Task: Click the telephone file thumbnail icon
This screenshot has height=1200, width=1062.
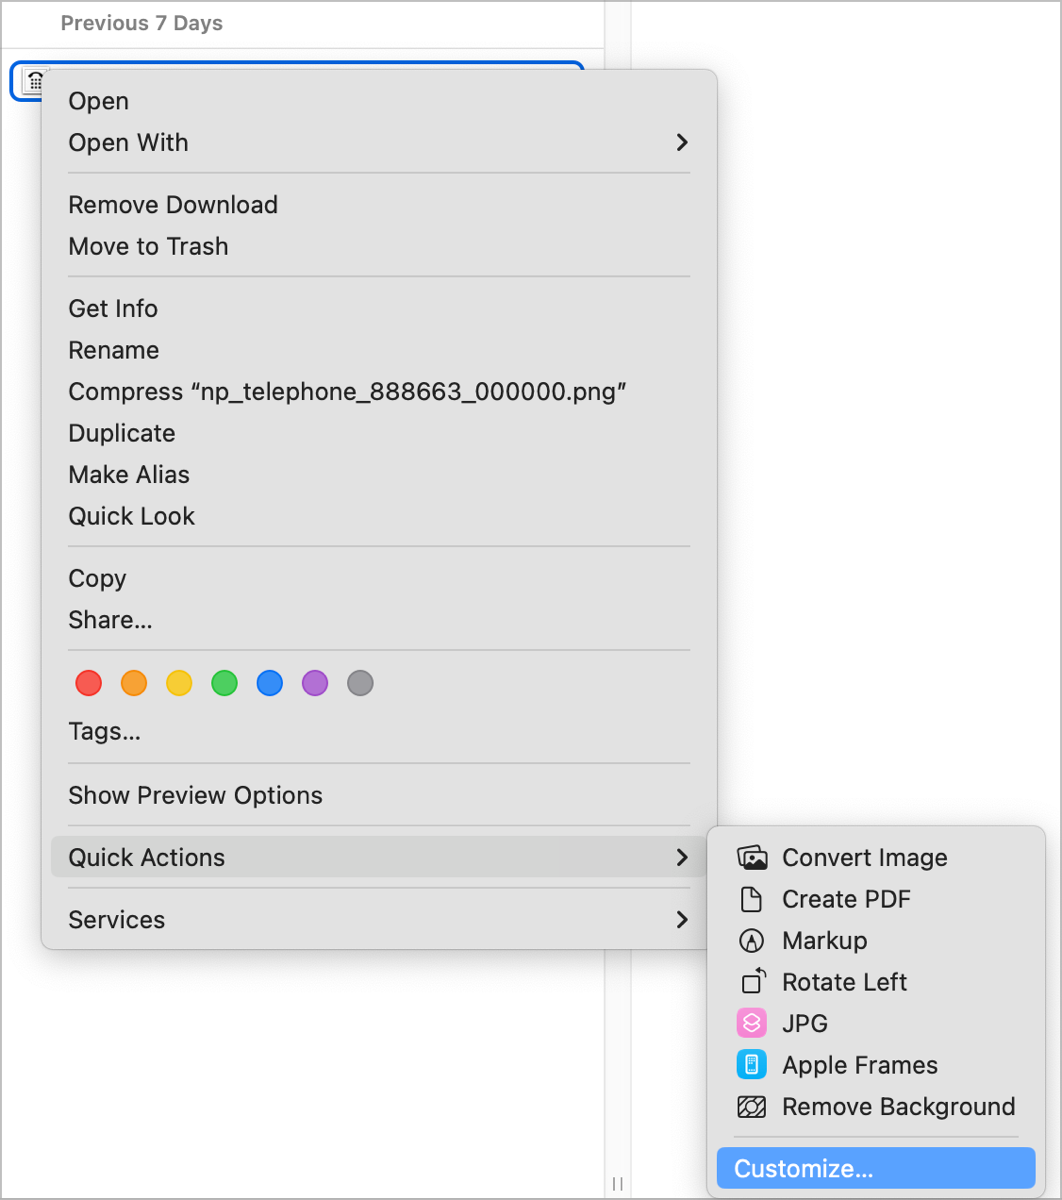Action: [34, 81]
